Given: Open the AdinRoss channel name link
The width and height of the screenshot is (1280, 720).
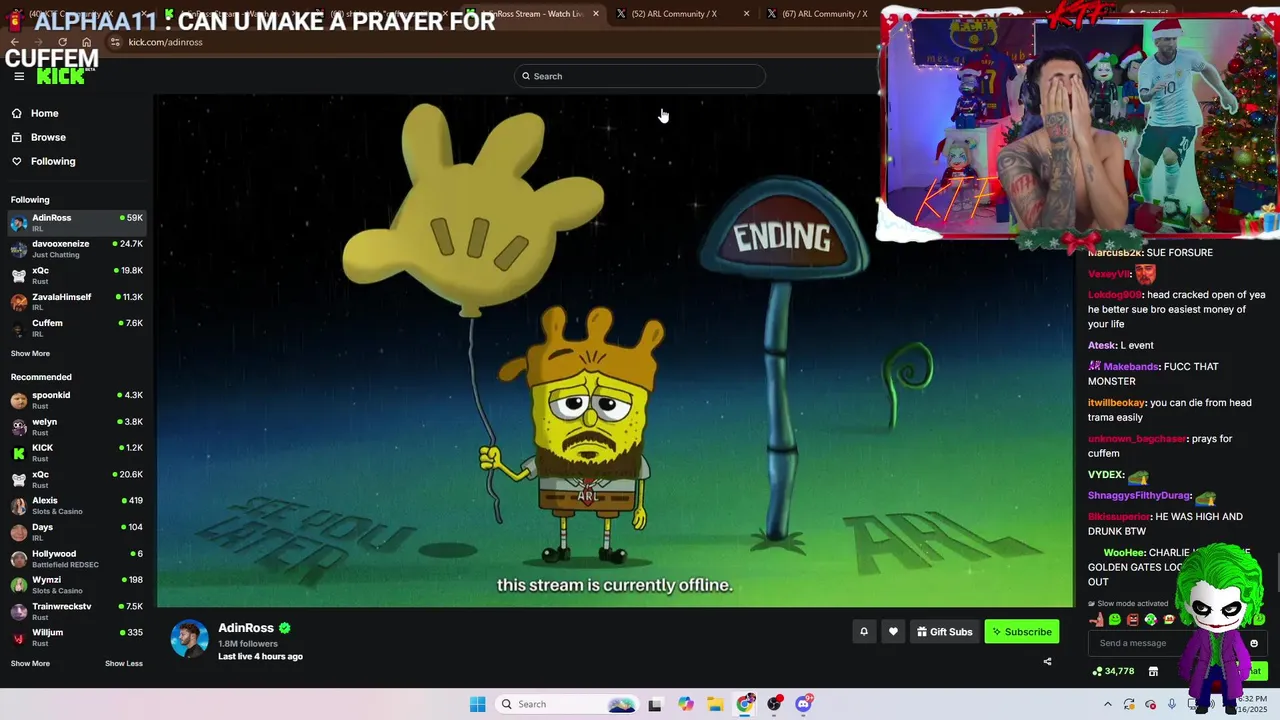Looking at the screenshot, I should point(246,628).
